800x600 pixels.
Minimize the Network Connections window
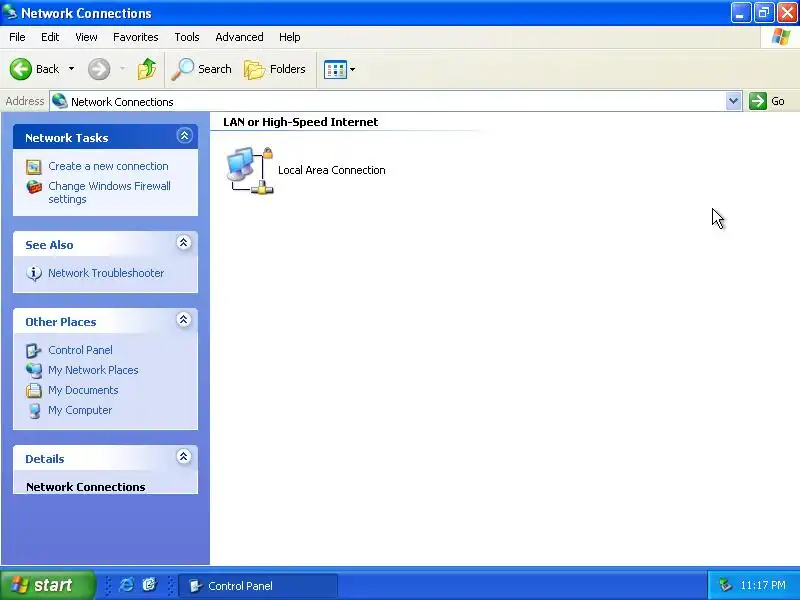[x=740, y=13]
